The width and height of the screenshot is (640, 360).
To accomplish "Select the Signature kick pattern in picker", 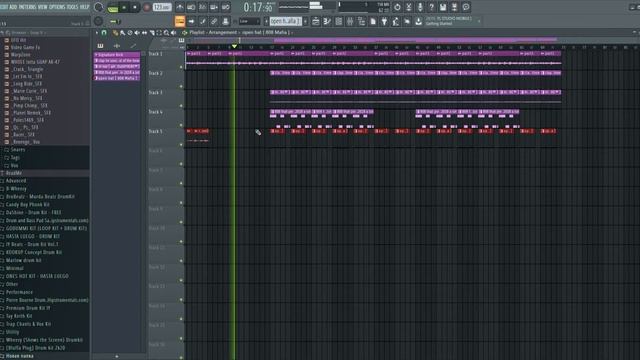I will click(x=117, y=54).
